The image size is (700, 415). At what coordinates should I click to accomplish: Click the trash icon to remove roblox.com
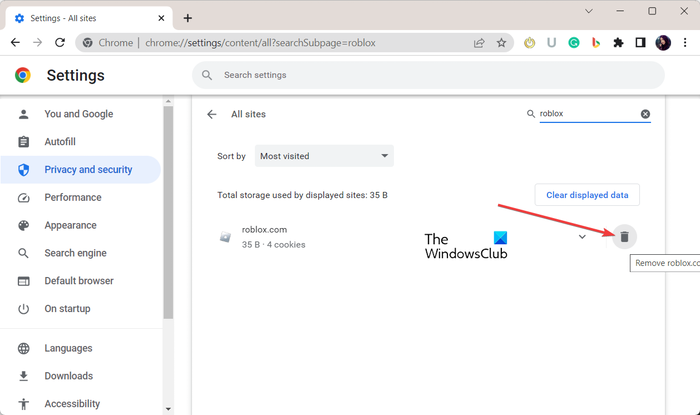(624, 237)
